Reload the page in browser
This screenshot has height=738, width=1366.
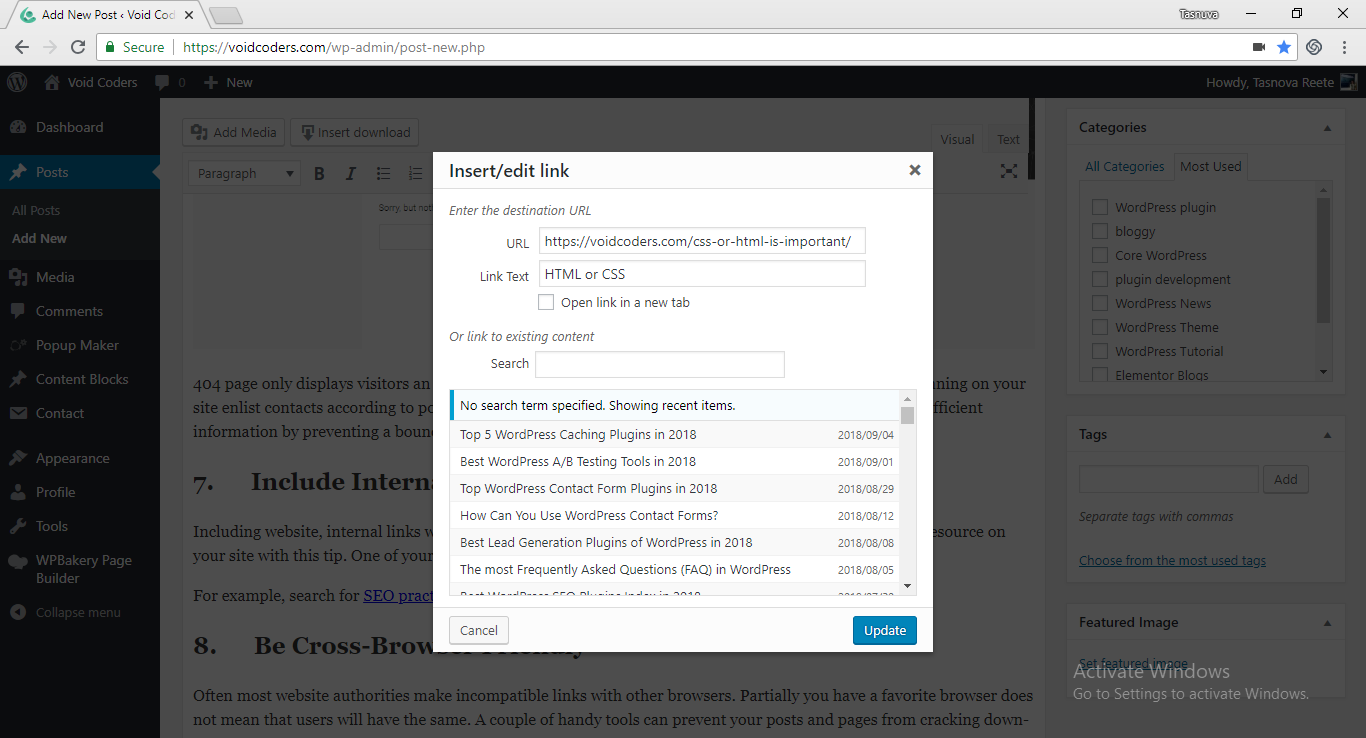pos(78,47)
